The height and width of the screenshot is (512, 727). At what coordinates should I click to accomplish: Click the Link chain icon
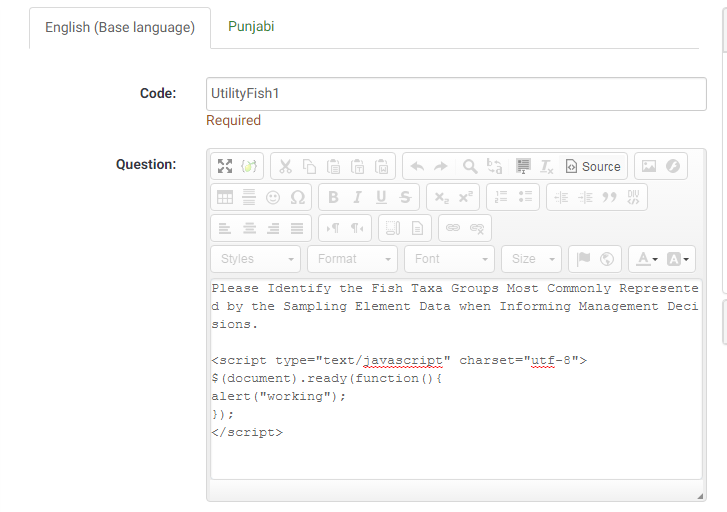click(x=453, y=228)
